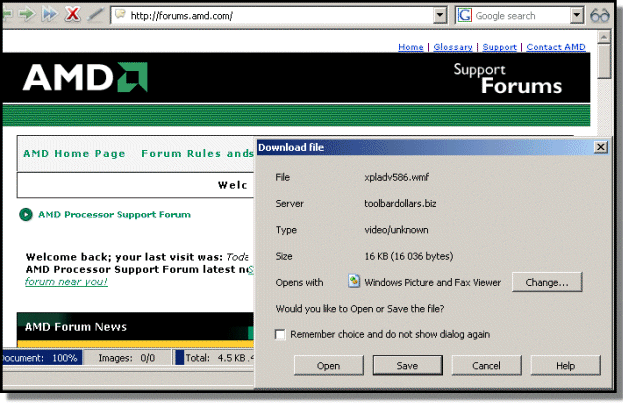Screen dimensions: 623x403
Task: Click the Support link
Action: (x=499, y=47)
